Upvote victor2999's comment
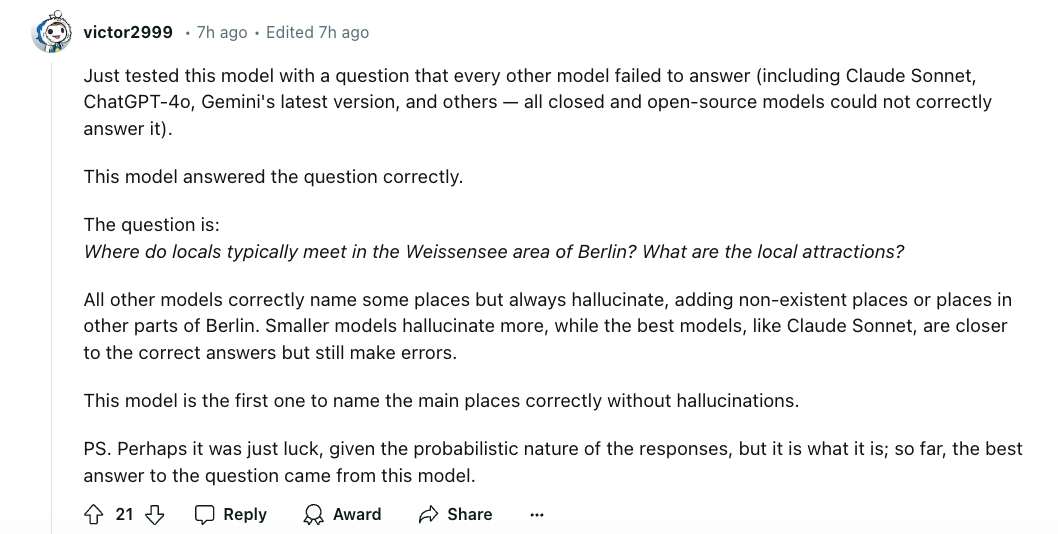Viewport: 1058px width, 534px height. point(95,514)
